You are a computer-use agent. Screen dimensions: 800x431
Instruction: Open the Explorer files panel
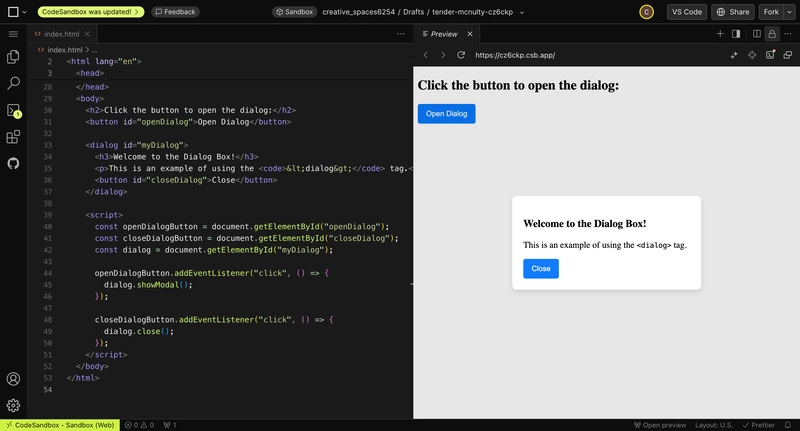(14, 58)
